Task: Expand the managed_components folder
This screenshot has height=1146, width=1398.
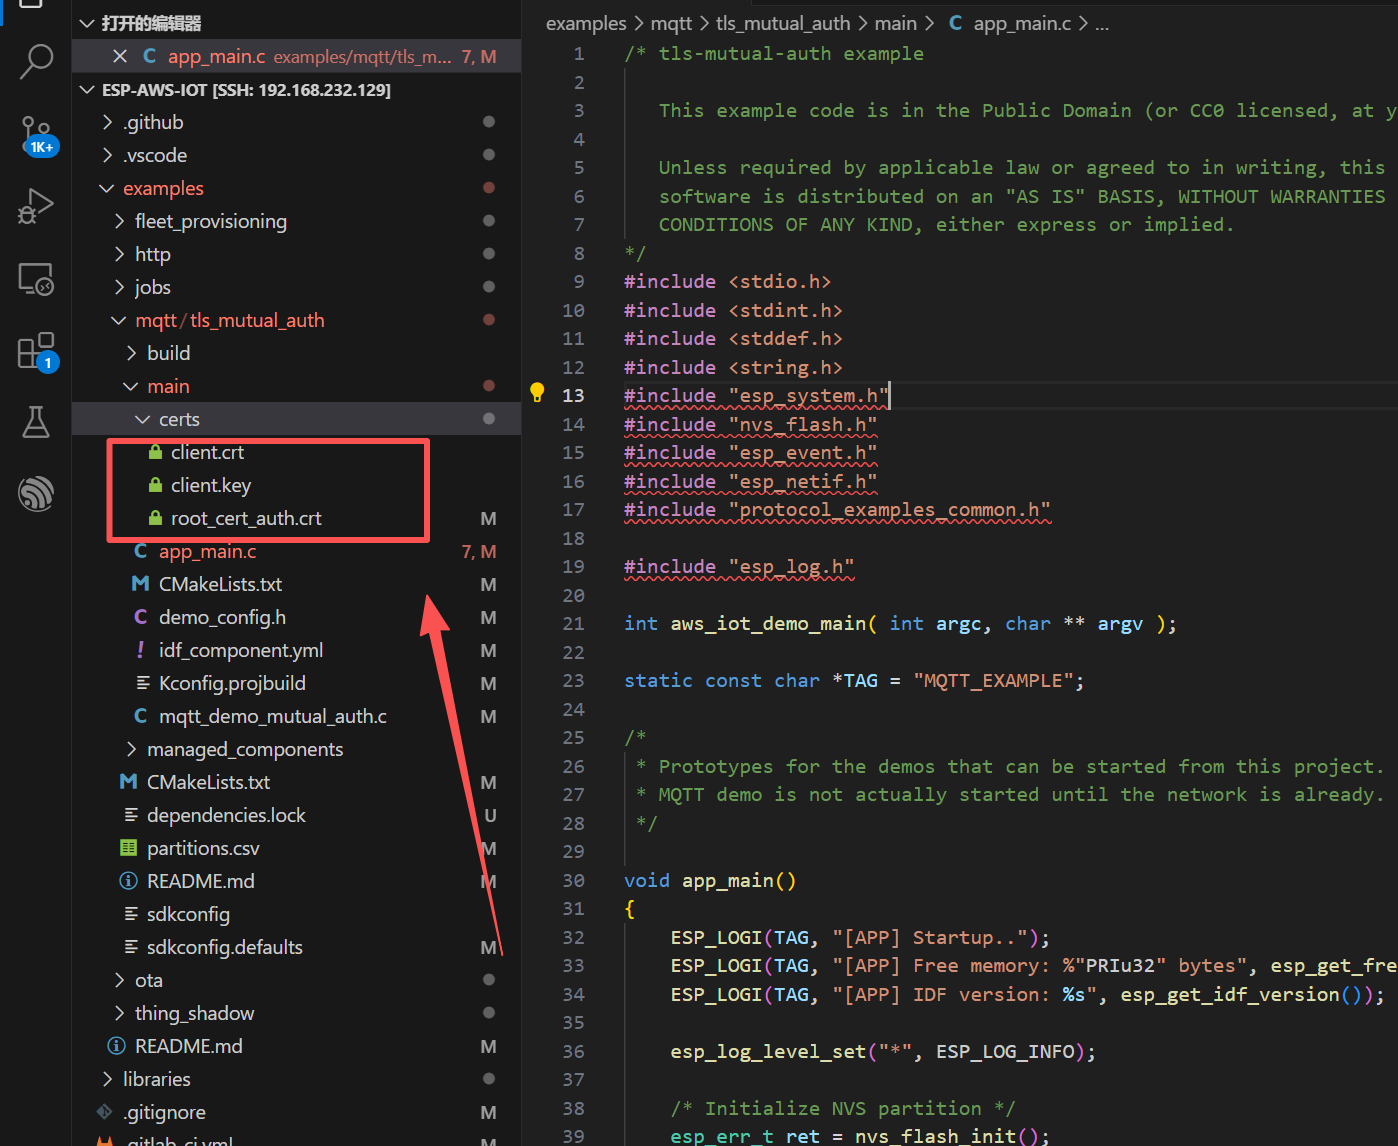Action: point(132,749)
